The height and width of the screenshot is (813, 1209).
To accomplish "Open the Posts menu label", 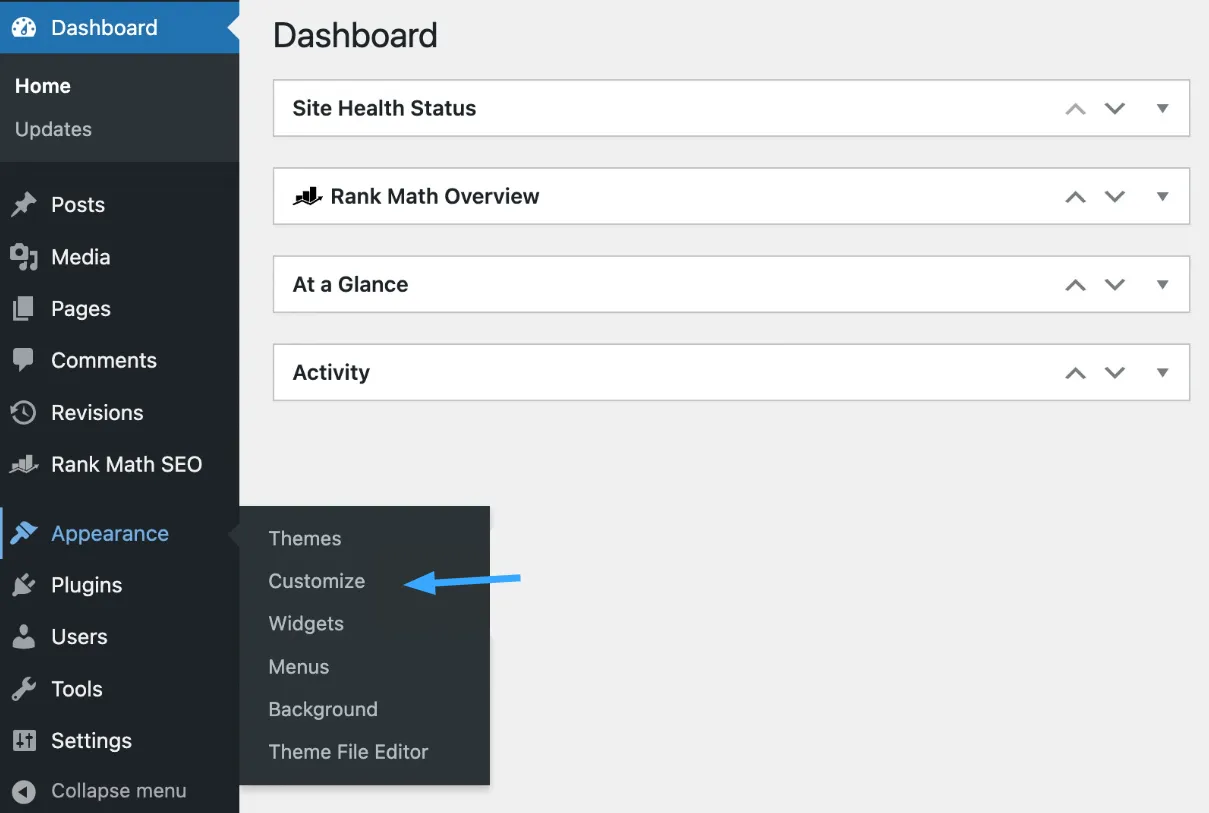I will [78, 205].
